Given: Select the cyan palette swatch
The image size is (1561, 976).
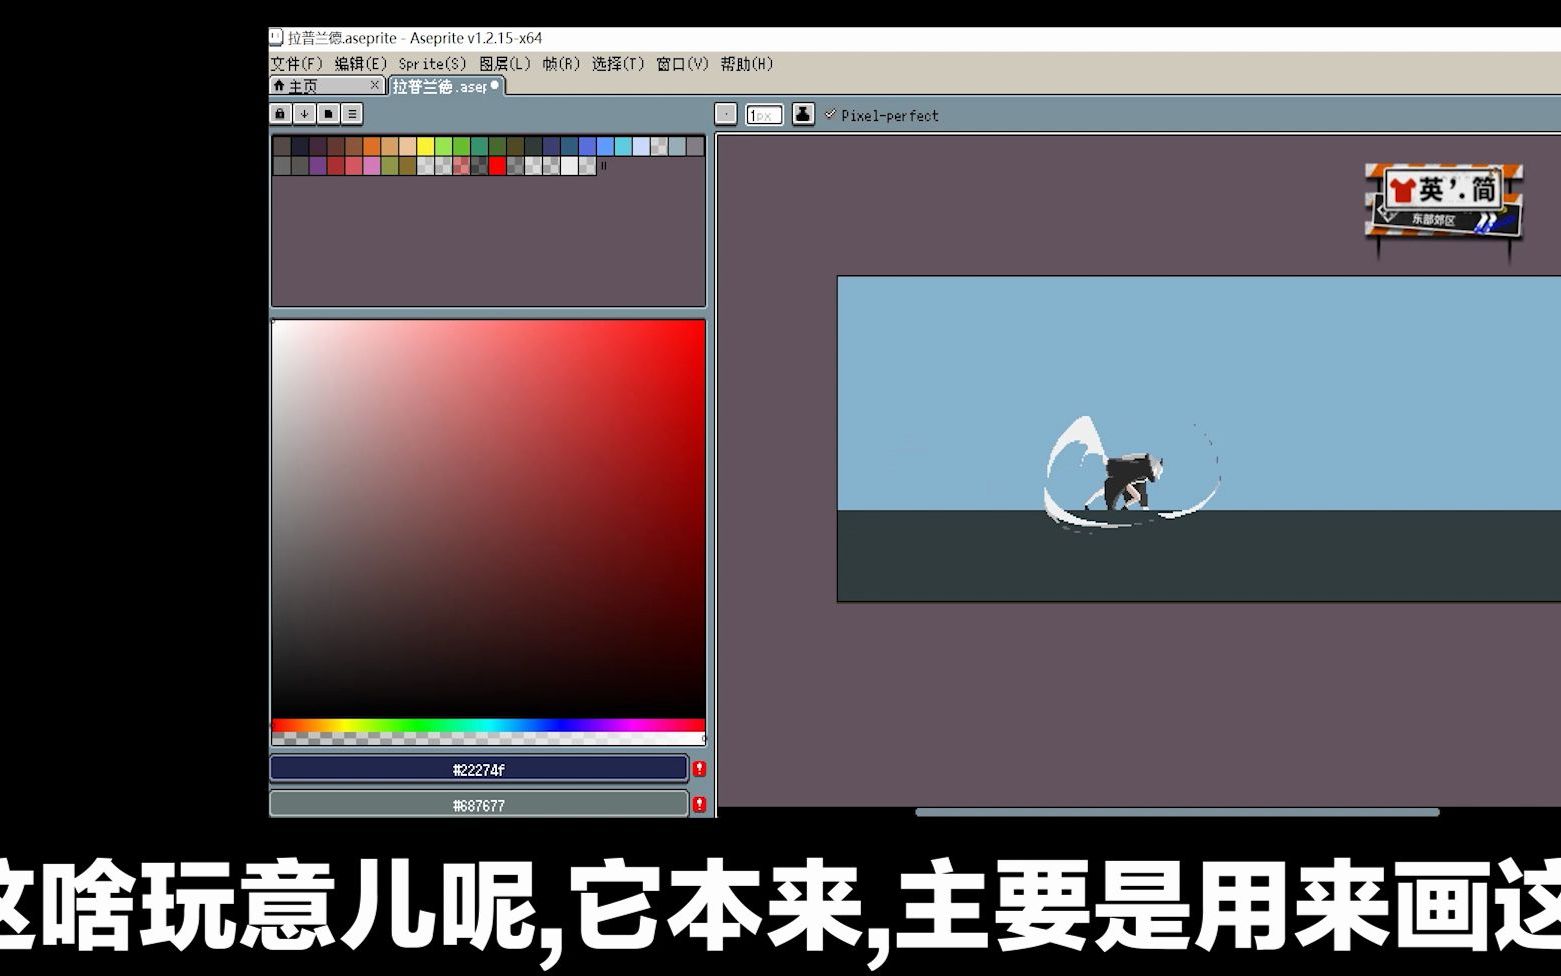Looking at the screenshot, I should pyautogui.click(x=623, y=147).
